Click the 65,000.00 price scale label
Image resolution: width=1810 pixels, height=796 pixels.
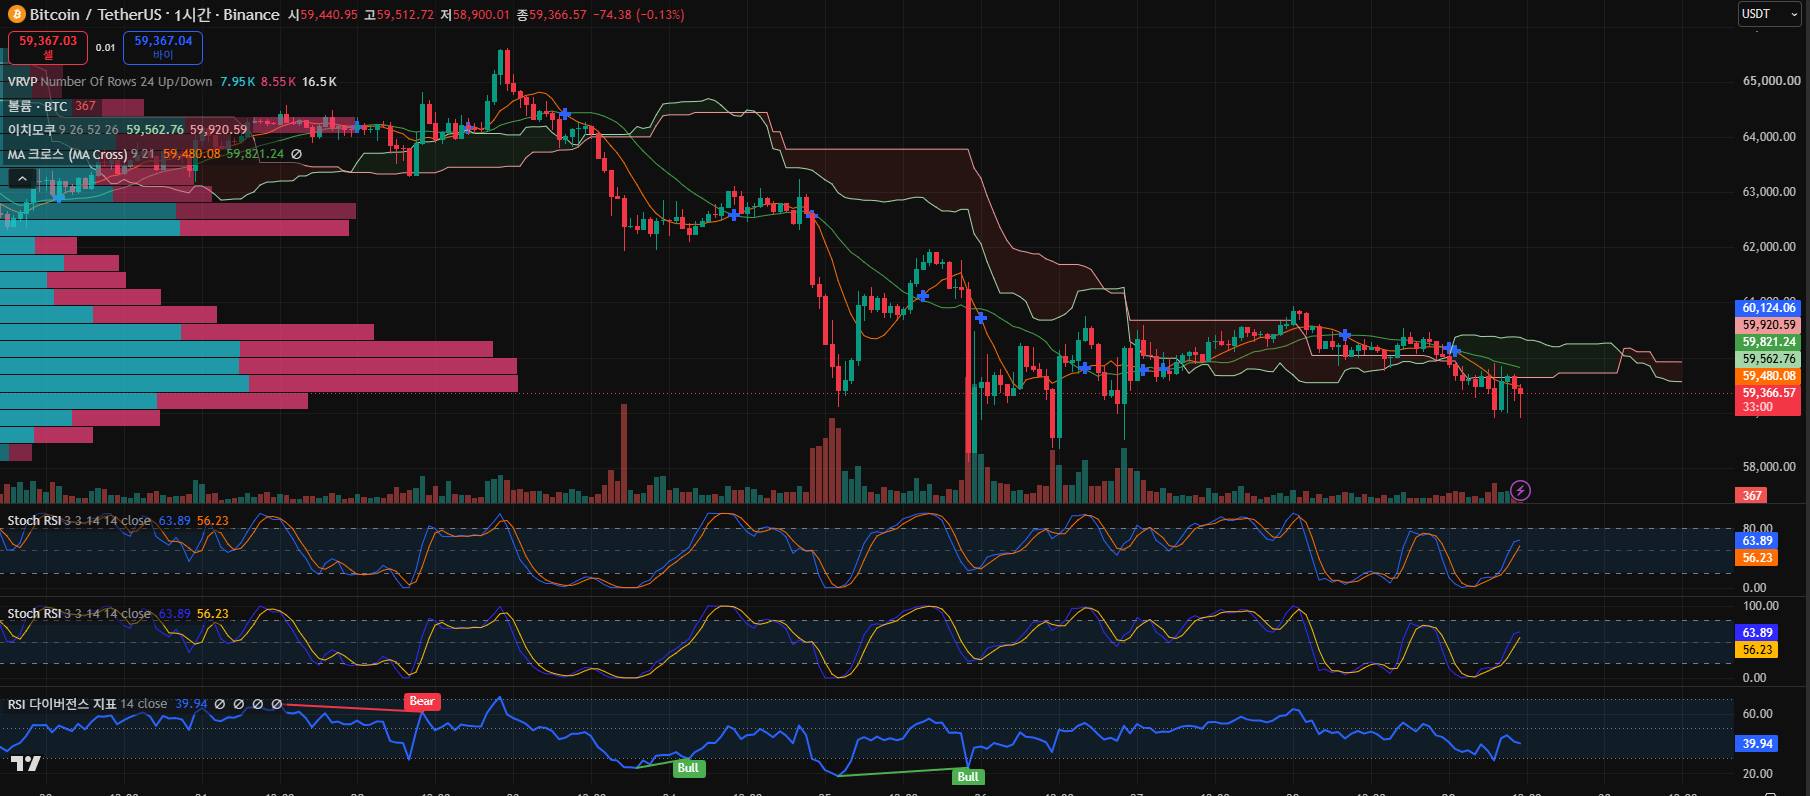coord(1771,81)
